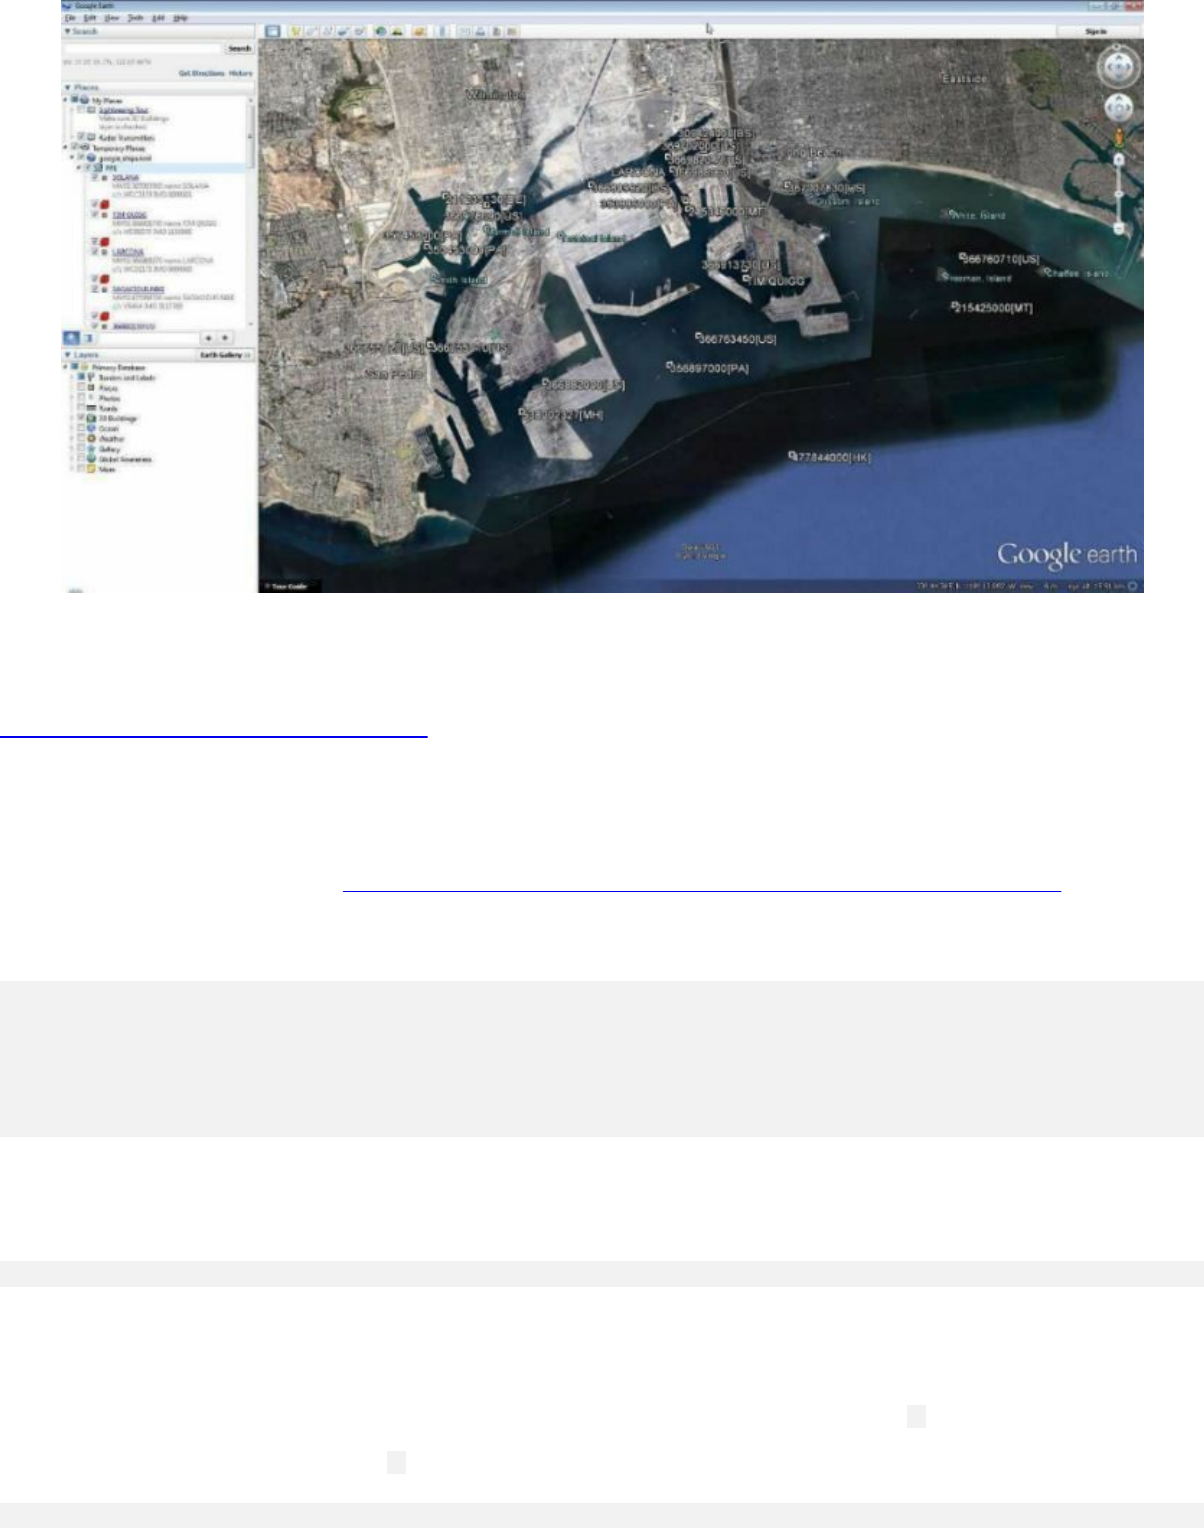
Task: Toggle the sunlight icon in the toolbar
Action: pyautogui.click(x=397, y=31)
